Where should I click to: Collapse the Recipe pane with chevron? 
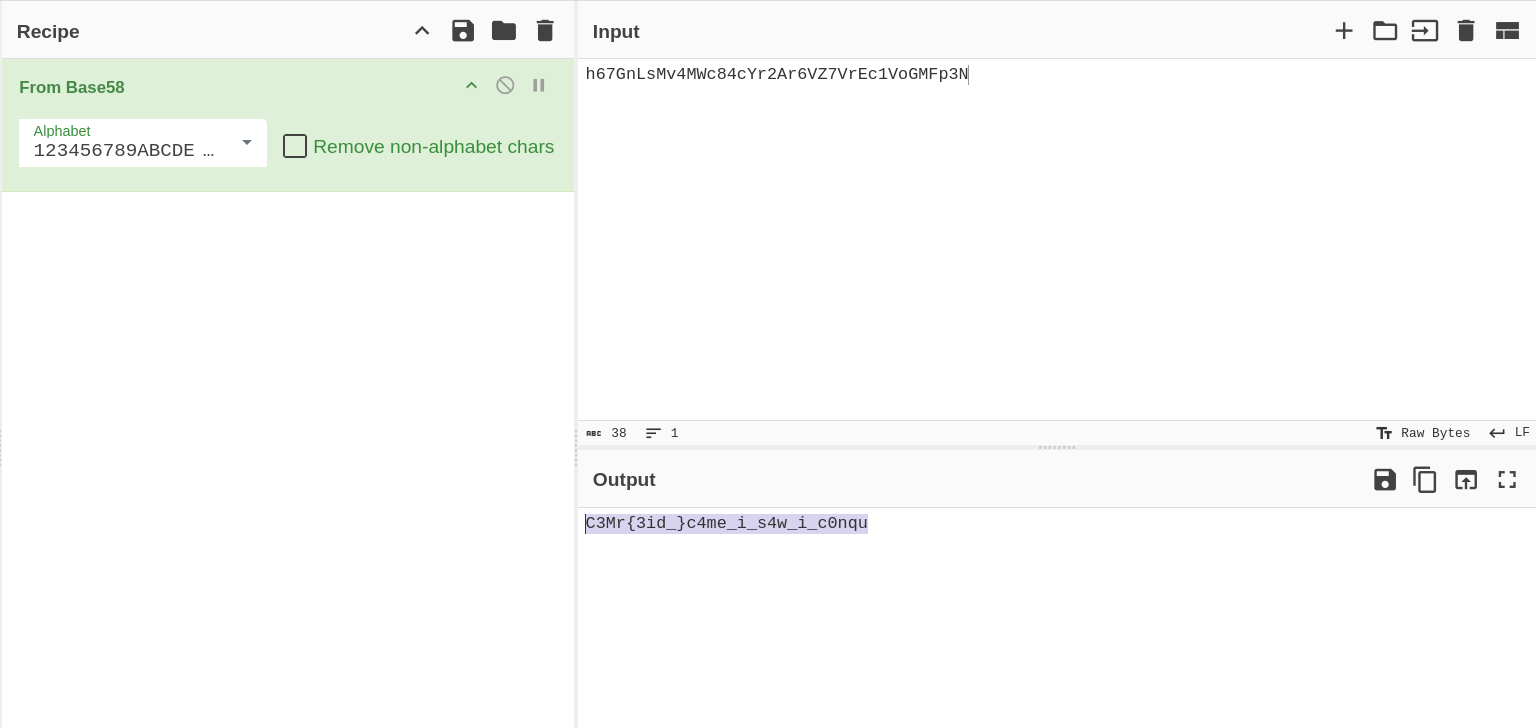coord(422,31)
